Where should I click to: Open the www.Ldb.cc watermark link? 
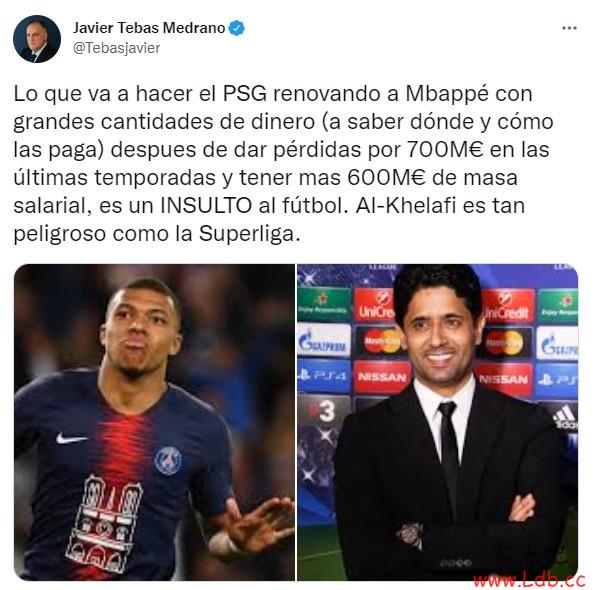(x=529, y=580)
